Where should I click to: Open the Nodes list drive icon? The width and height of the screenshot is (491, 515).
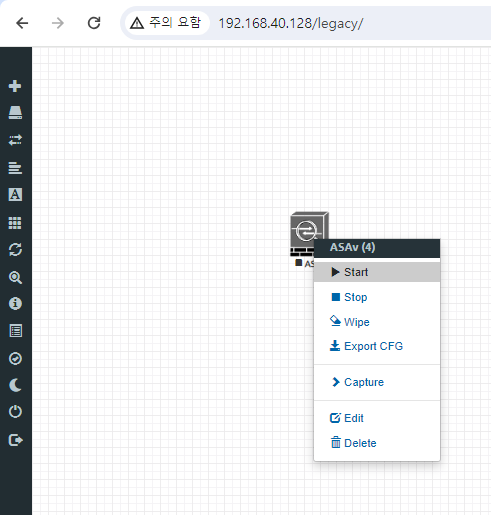click(x=15, y=113)
